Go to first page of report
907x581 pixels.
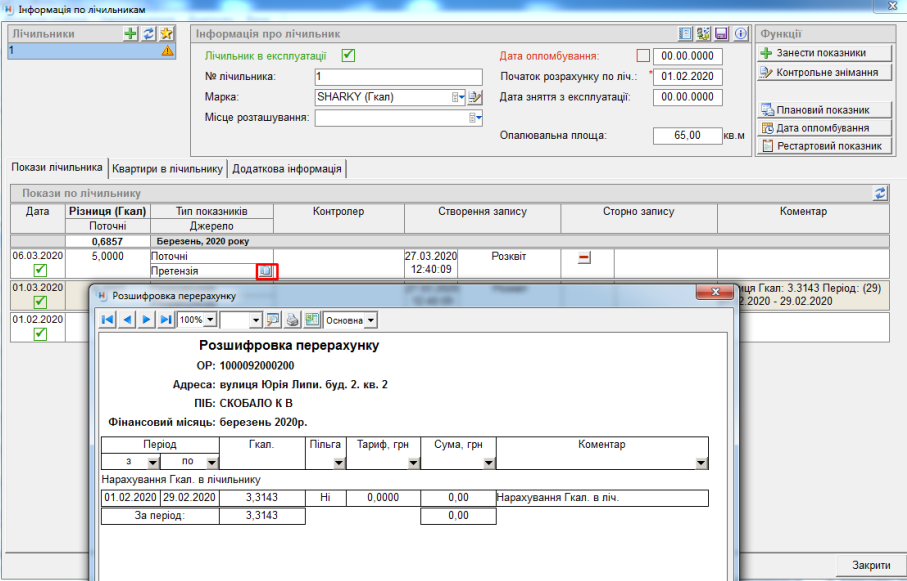108,320
